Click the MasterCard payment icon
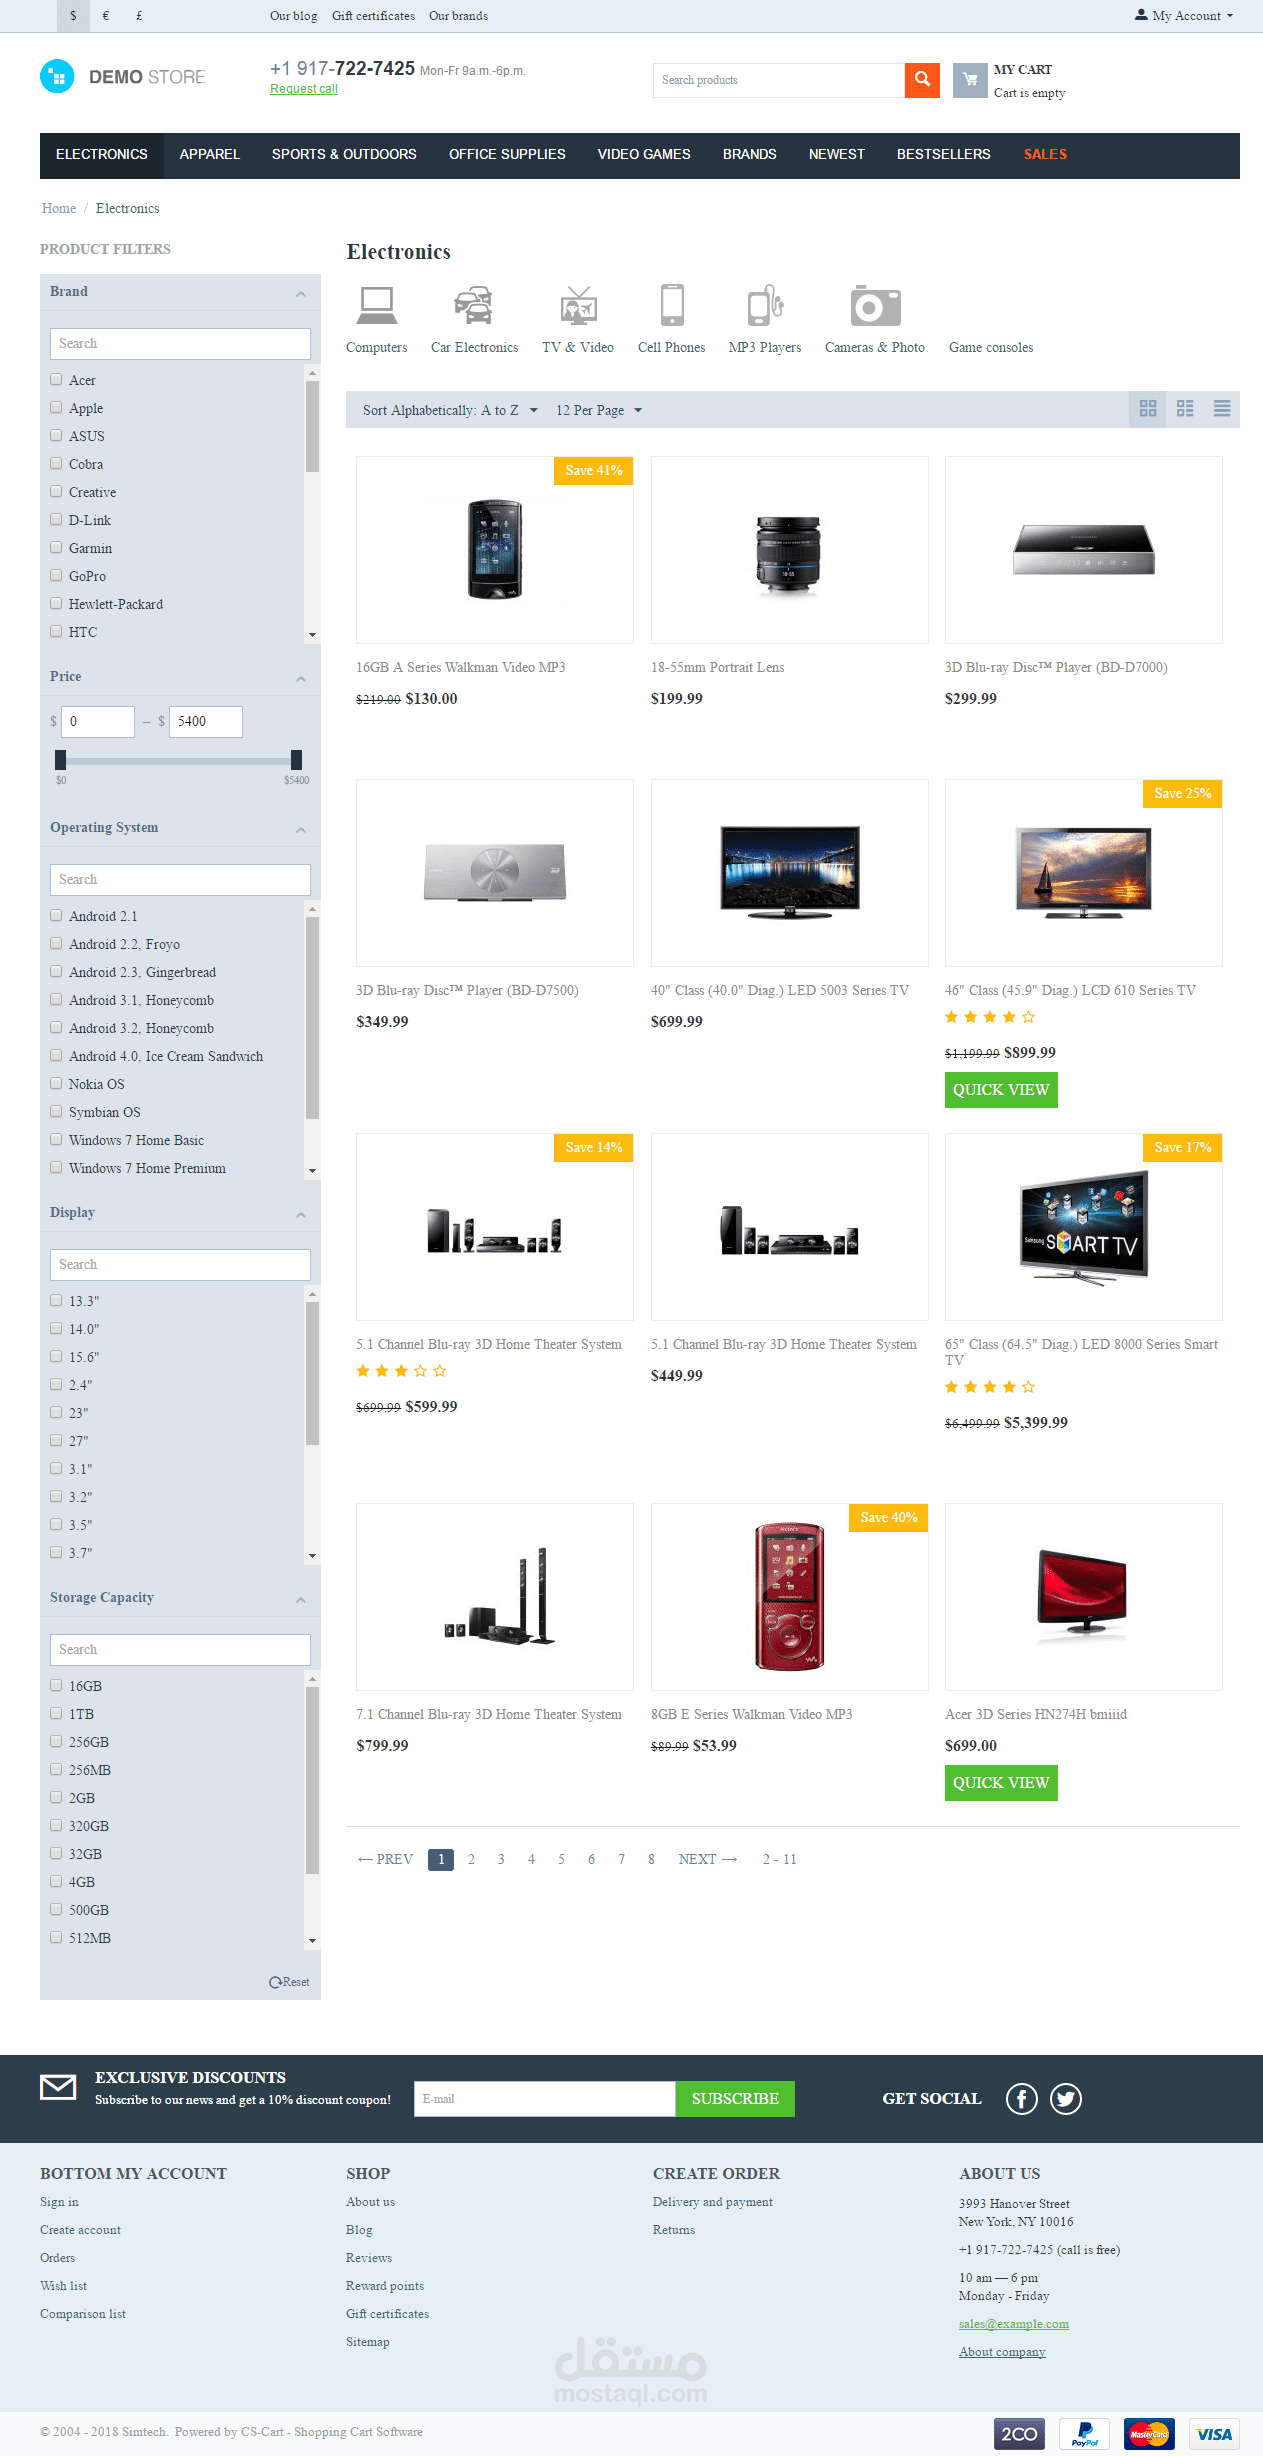Screen dimensions: 1263x2456 click(1149, 2434)
